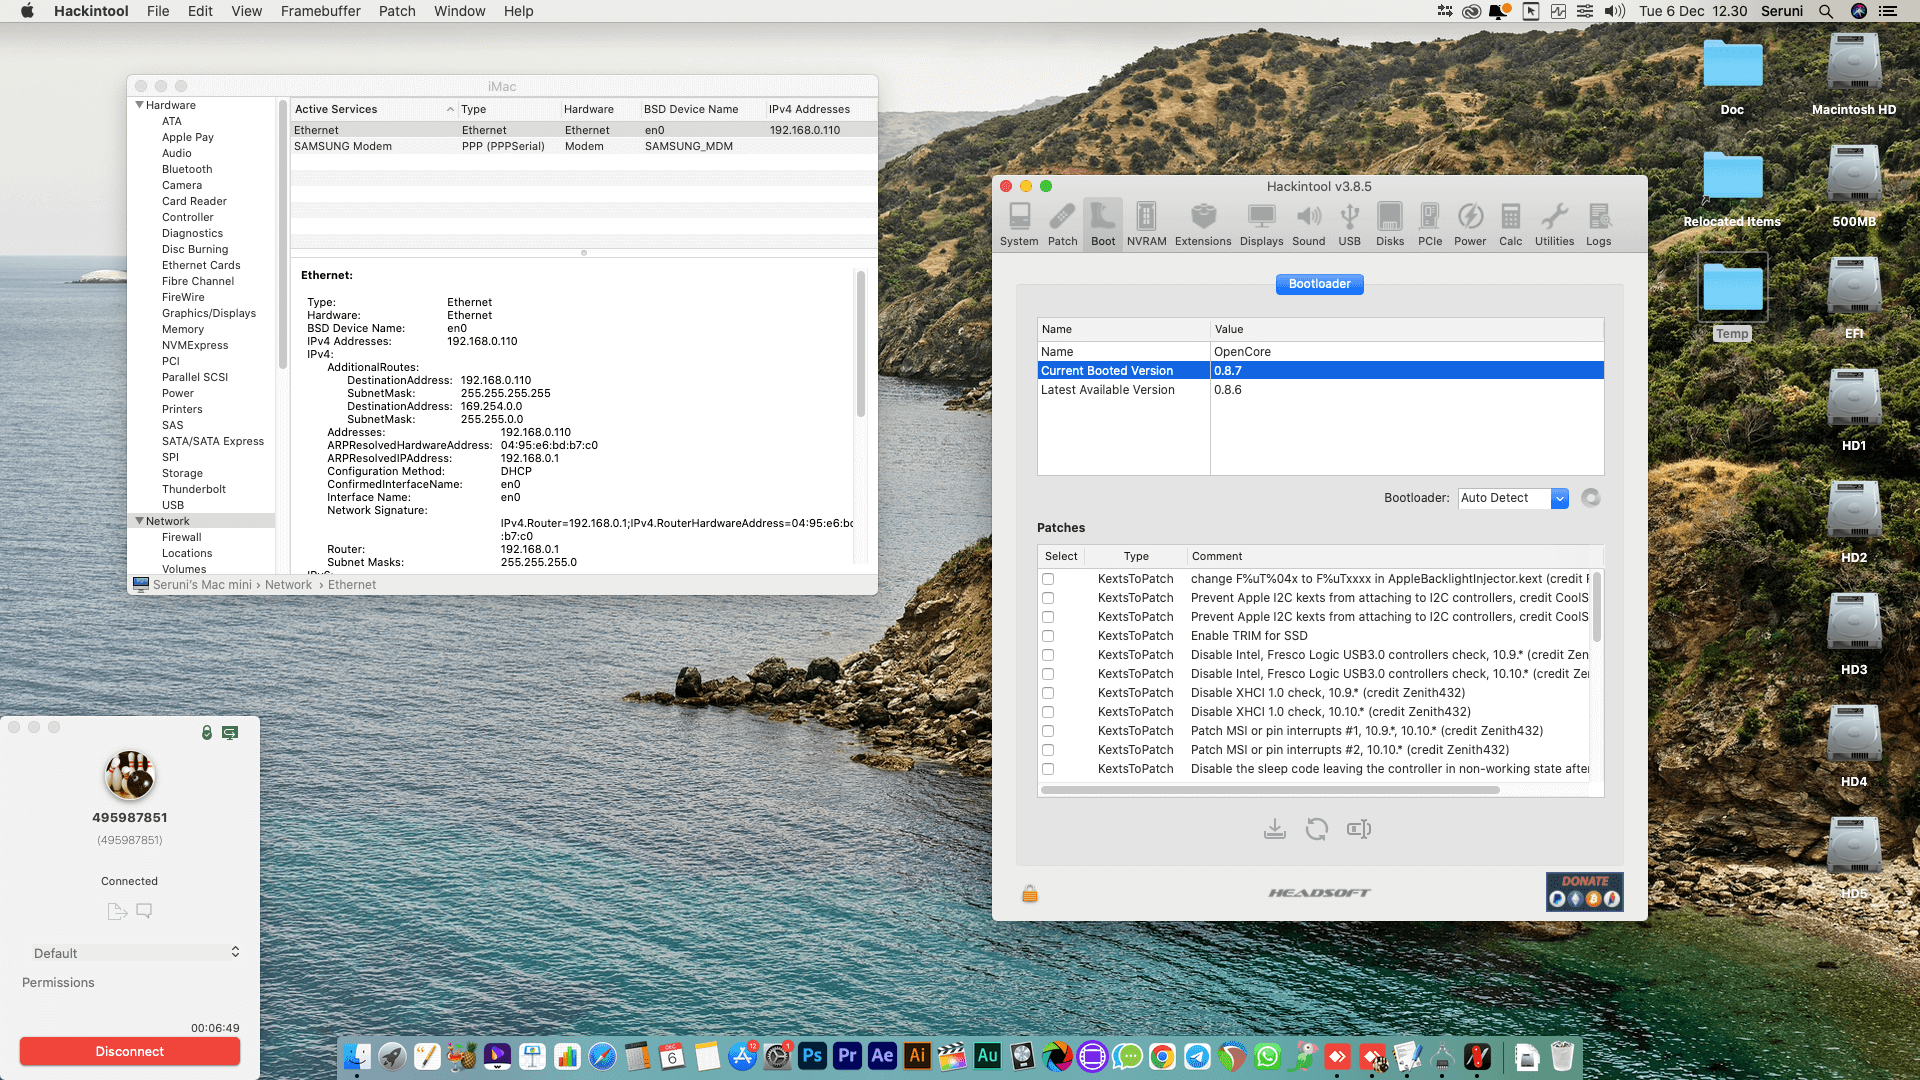Open the Extensions panel
Image resolution: width=1920 pixels, height=1080 pixels.
[x=1203, y=222]
